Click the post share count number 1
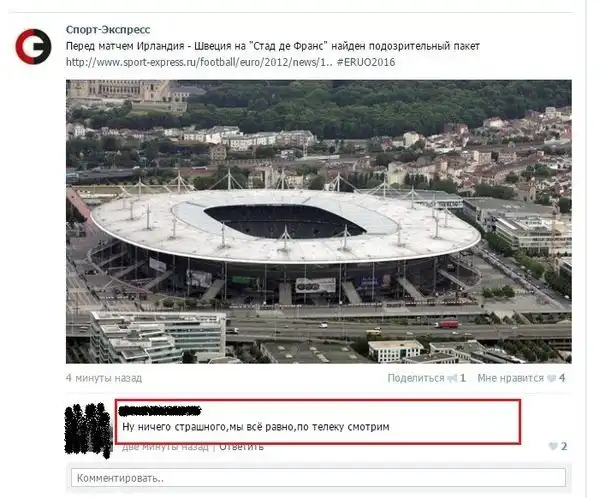 coord(463,378)
